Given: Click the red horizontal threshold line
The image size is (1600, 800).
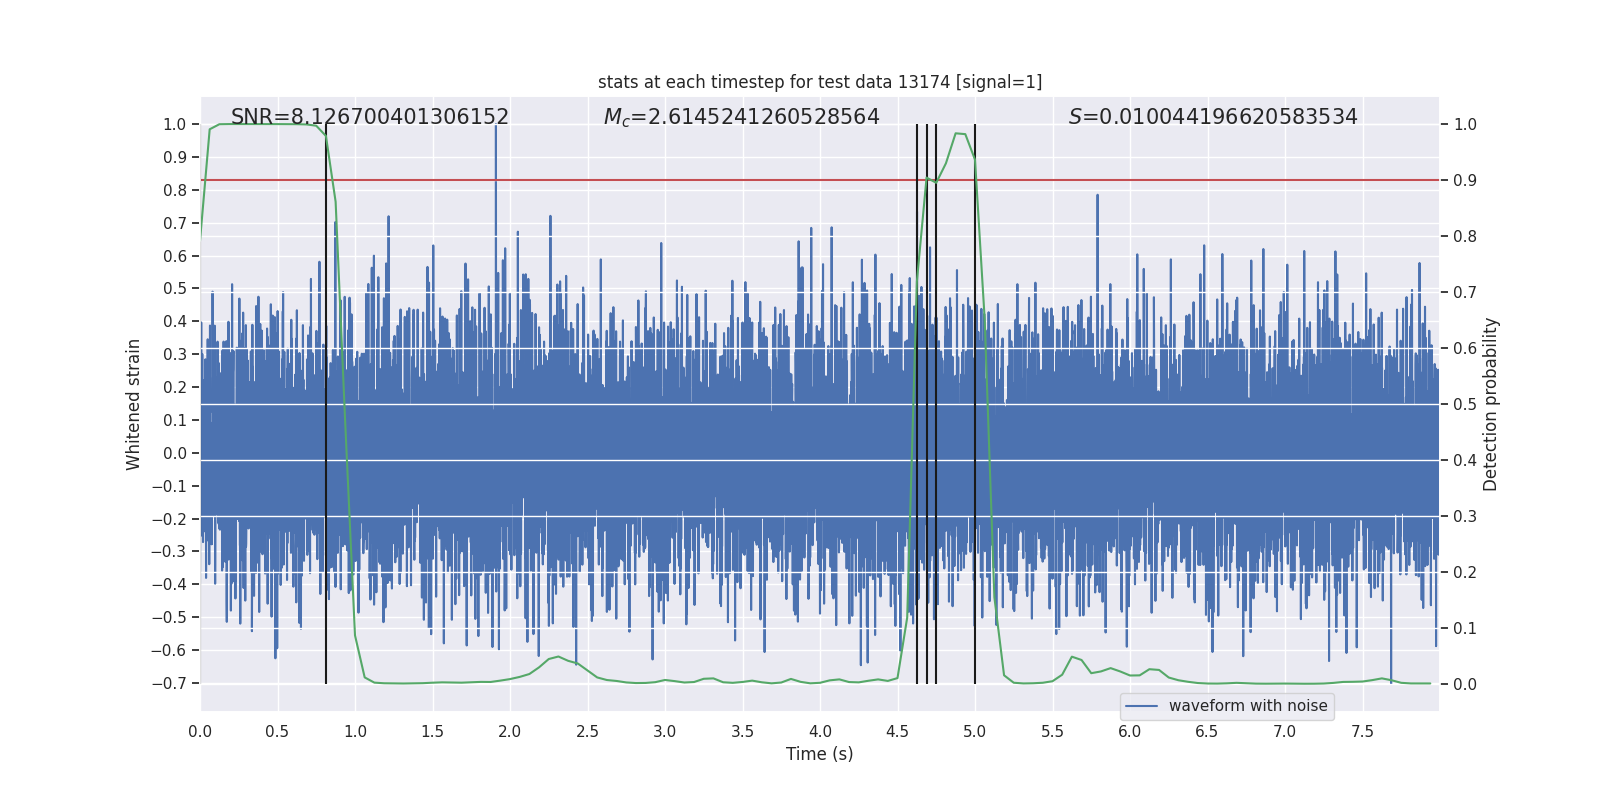Looking at the screenshot, I should tap(820, 180).
